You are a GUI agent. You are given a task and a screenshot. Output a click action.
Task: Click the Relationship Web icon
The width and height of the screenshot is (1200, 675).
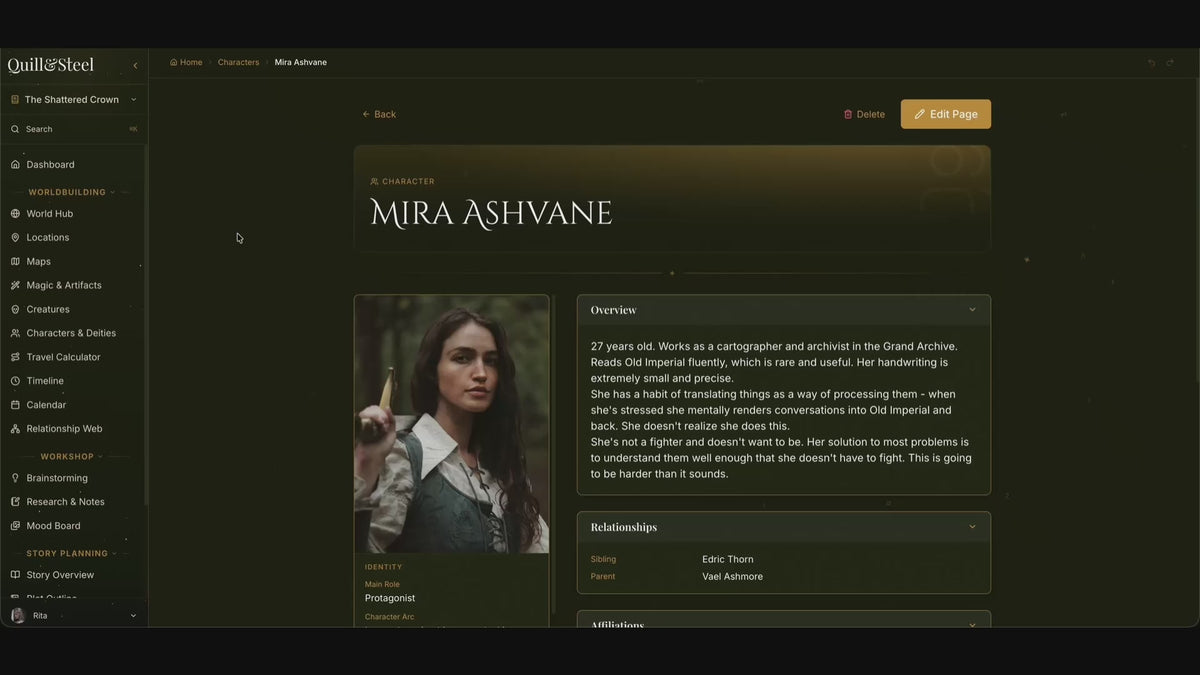(x=15, y=429)
